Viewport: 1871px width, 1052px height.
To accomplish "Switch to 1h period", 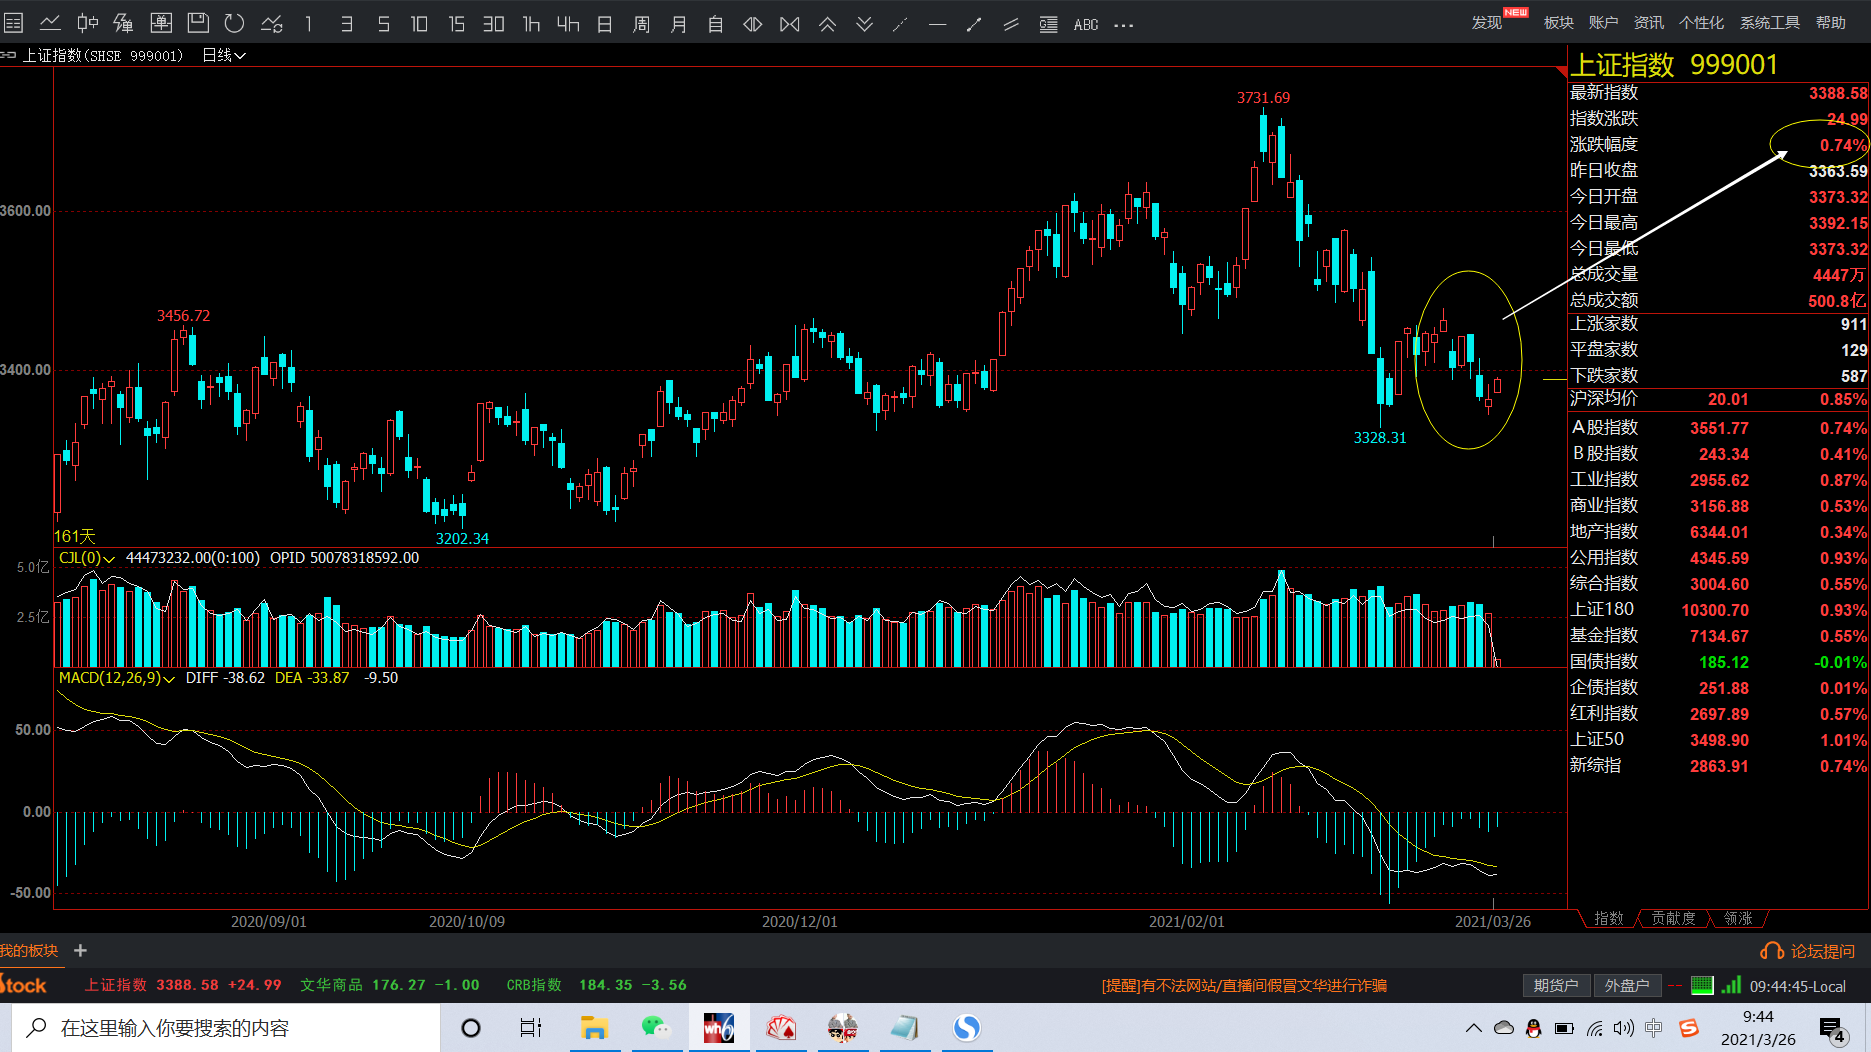I will (x=531, y=23).
